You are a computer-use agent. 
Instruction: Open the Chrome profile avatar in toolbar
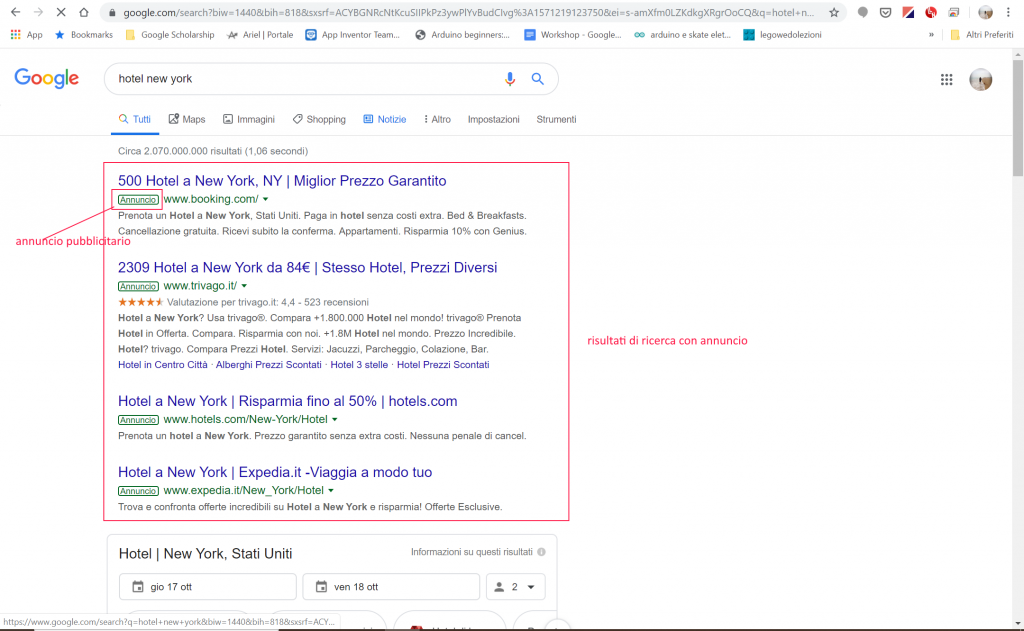985,12
